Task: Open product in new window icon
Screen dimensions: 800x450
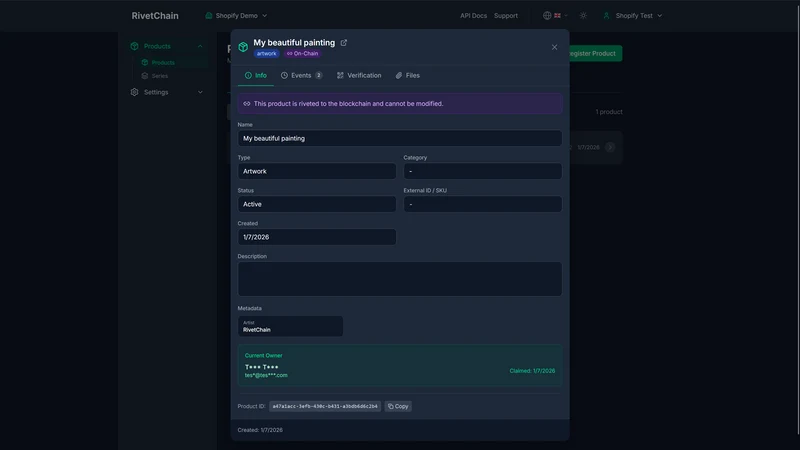Action: [x=344, y=43]
